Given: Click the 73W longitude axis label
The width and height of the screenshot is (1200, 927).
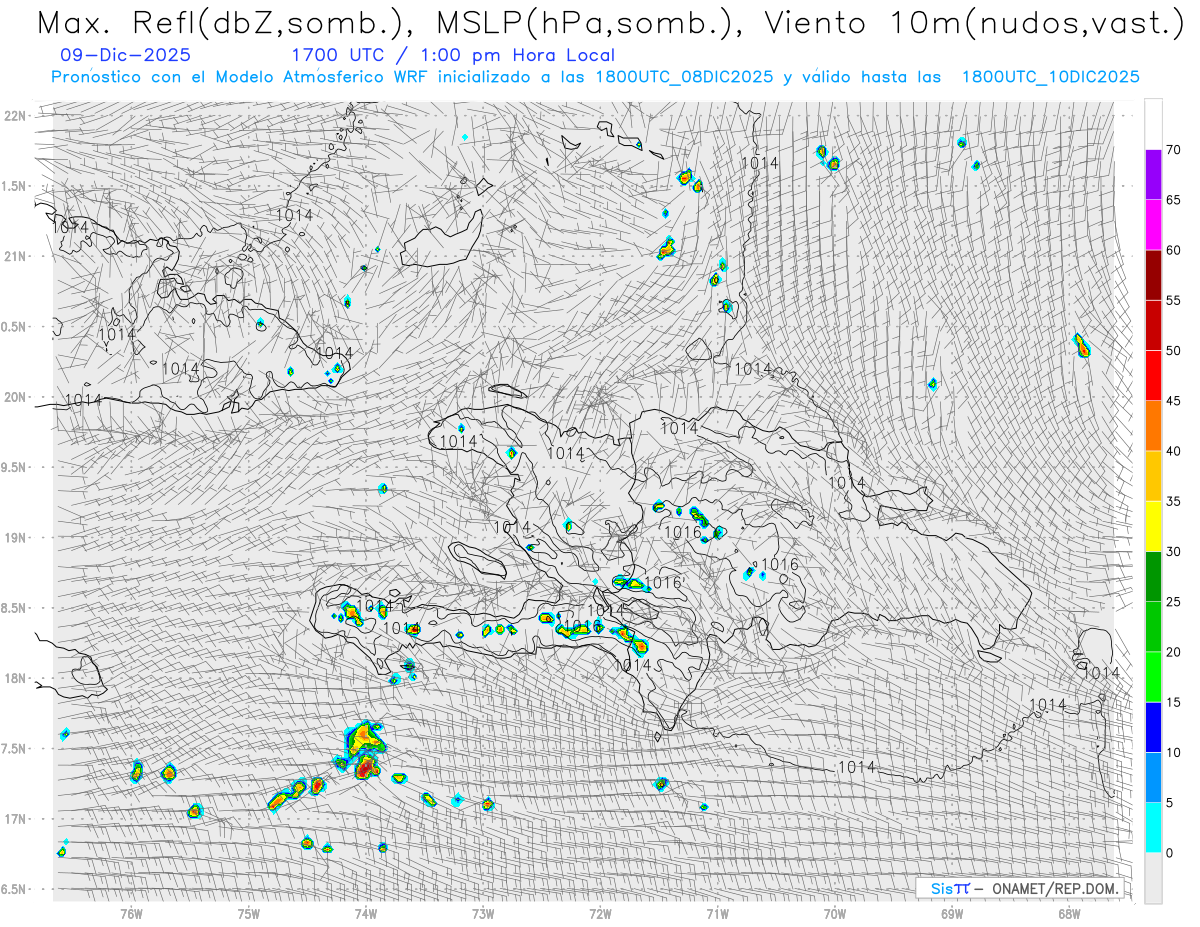Looking at the screenshot, I should (x=483, y=912).
